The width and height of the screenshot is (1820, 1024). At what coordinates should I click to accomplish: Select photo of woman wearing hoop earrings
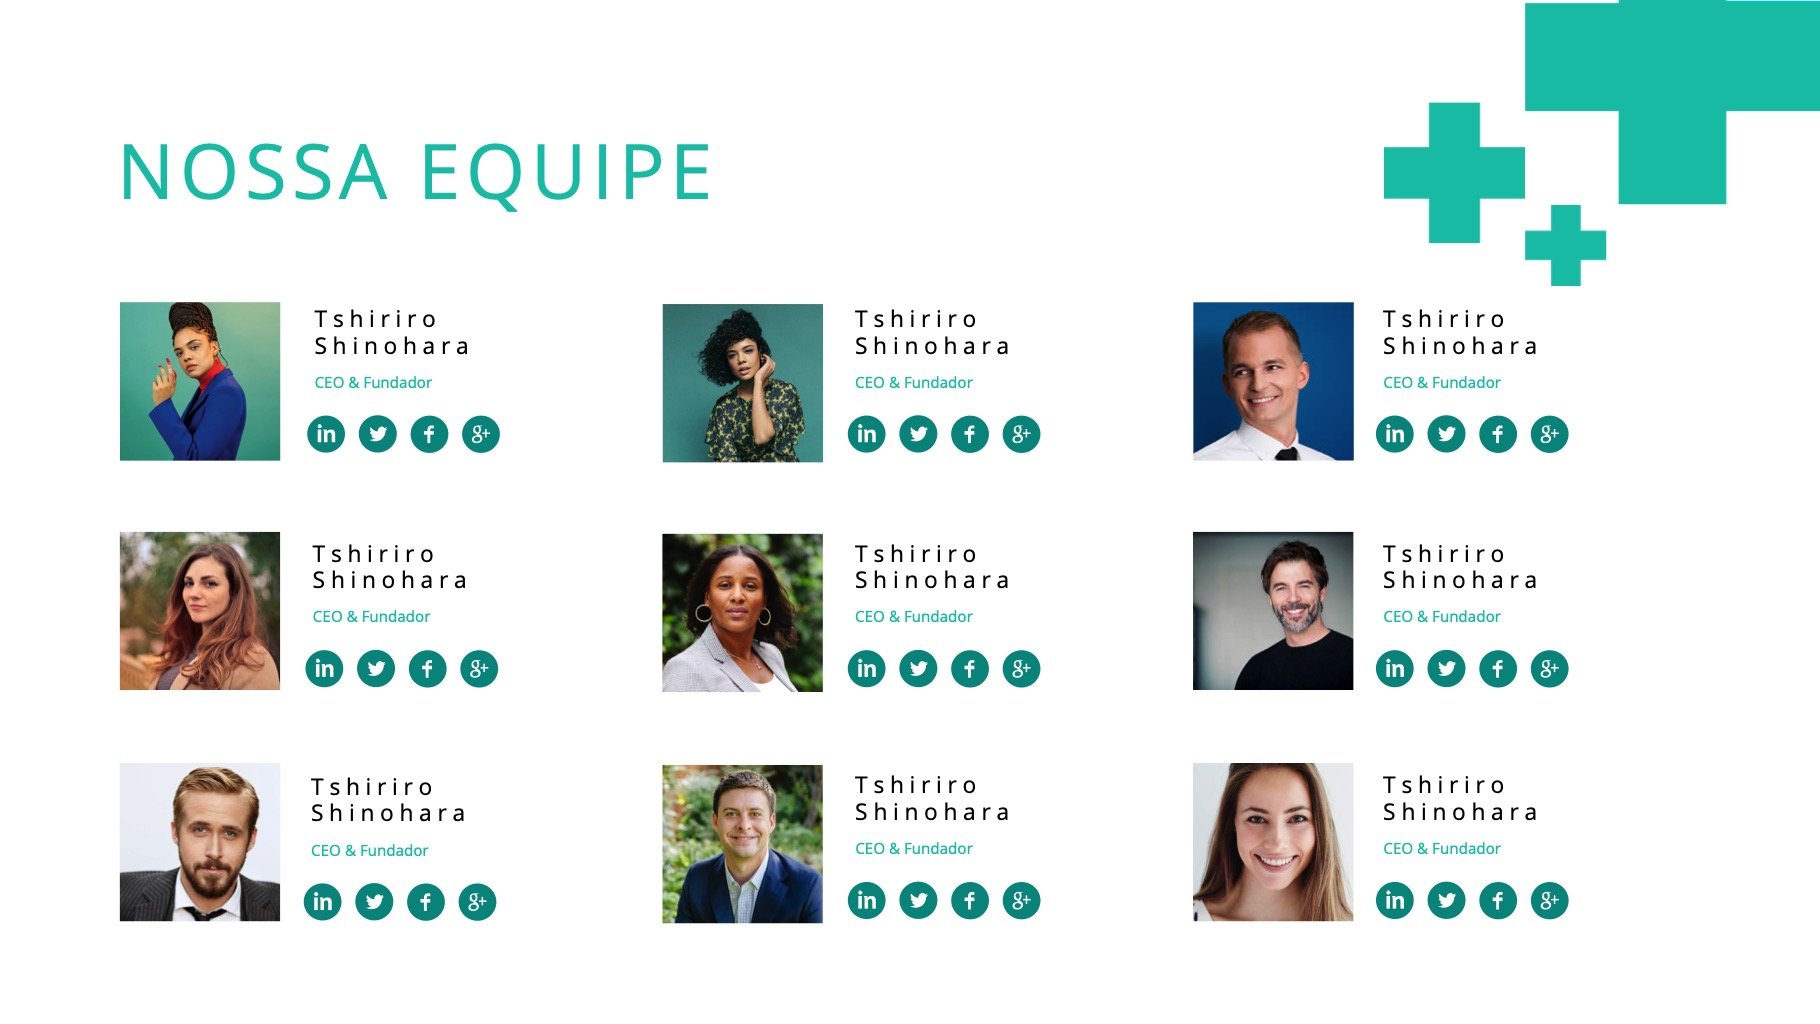coord(742,613)
